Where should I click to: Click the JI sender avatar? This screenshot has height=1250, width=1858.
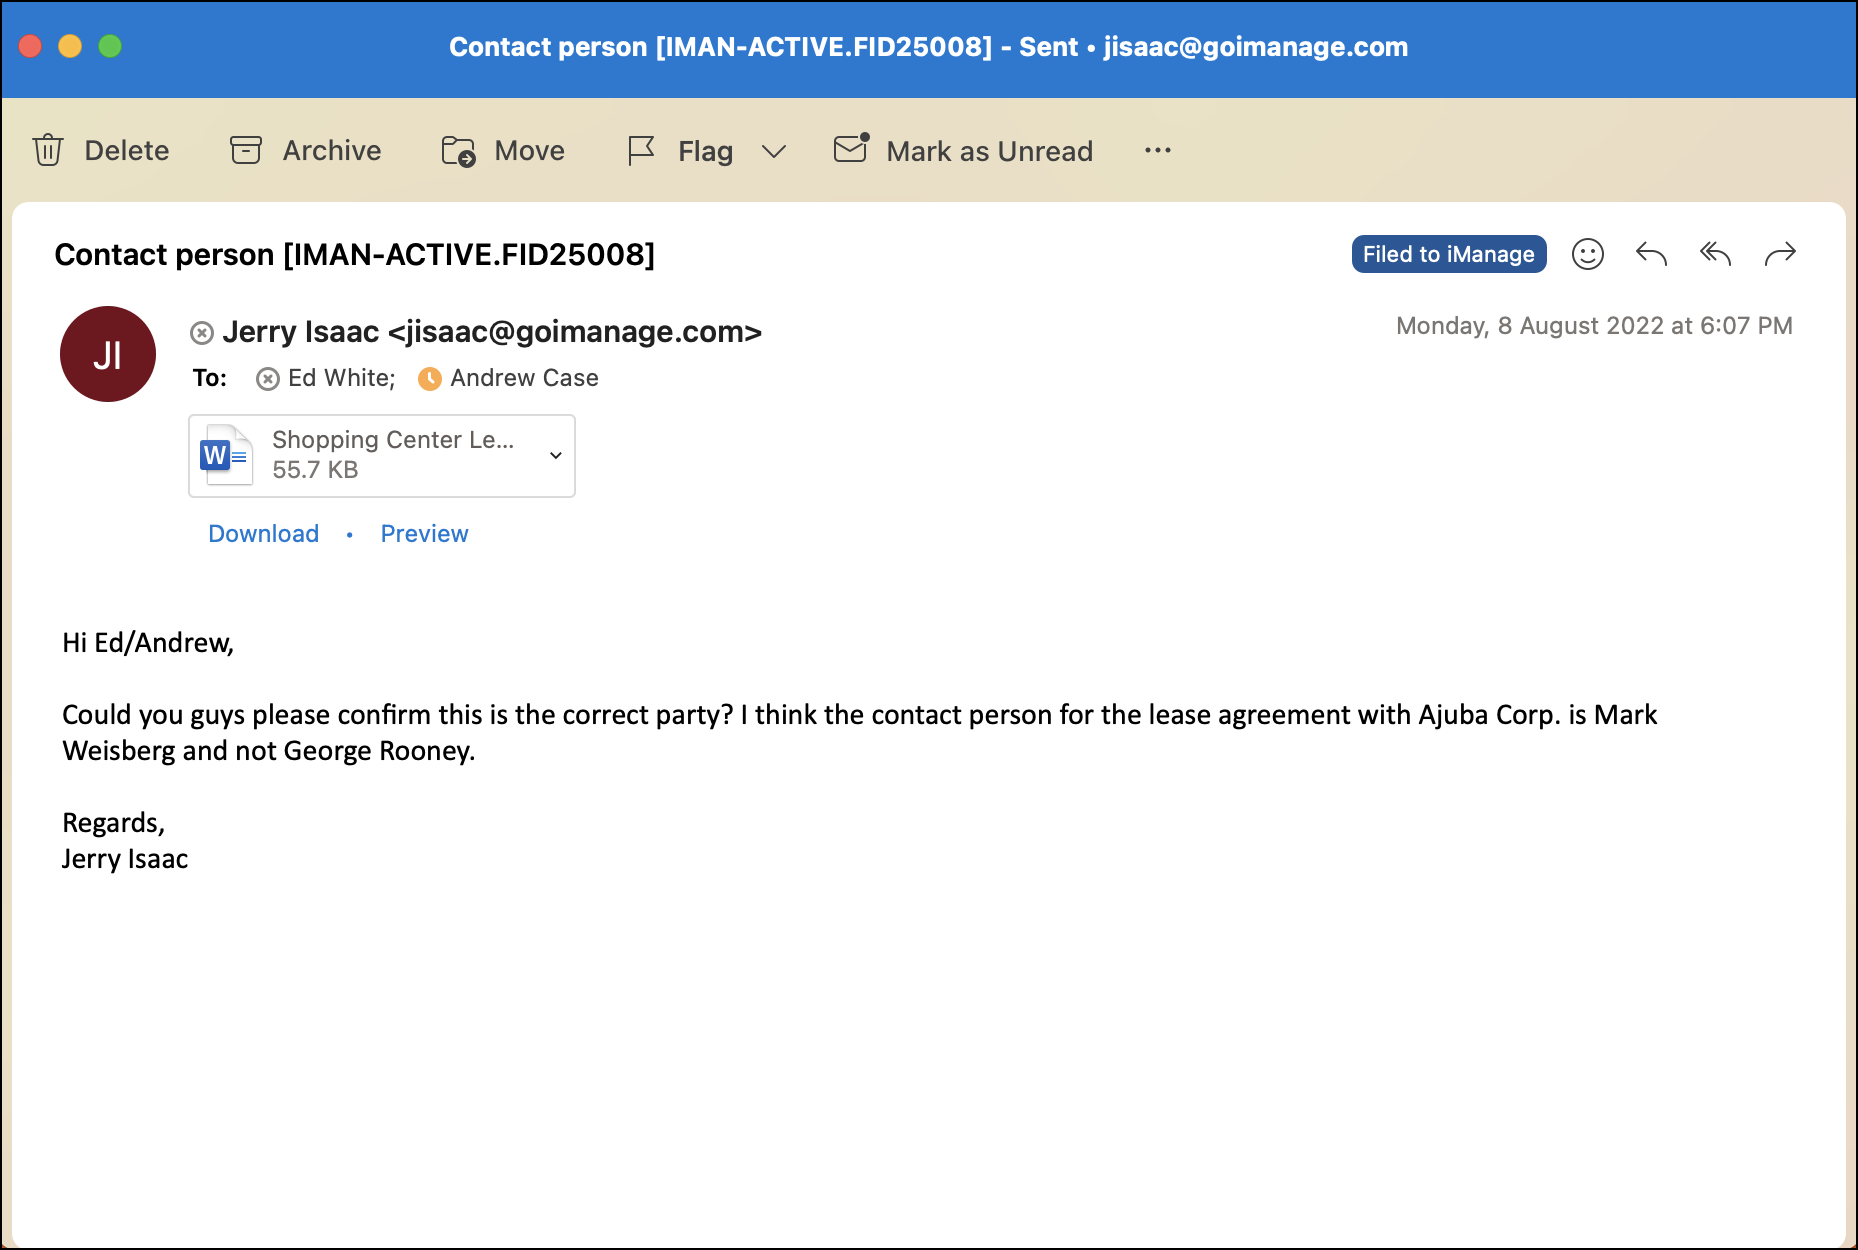click(108, 354)
